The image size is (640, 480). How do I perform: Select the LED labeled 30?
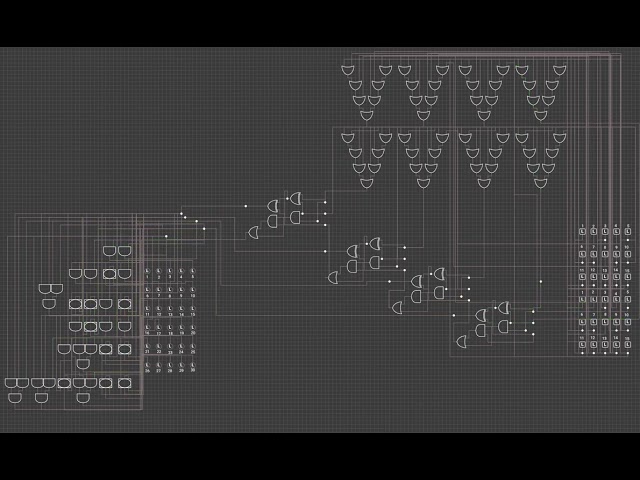tap(193, 365)
